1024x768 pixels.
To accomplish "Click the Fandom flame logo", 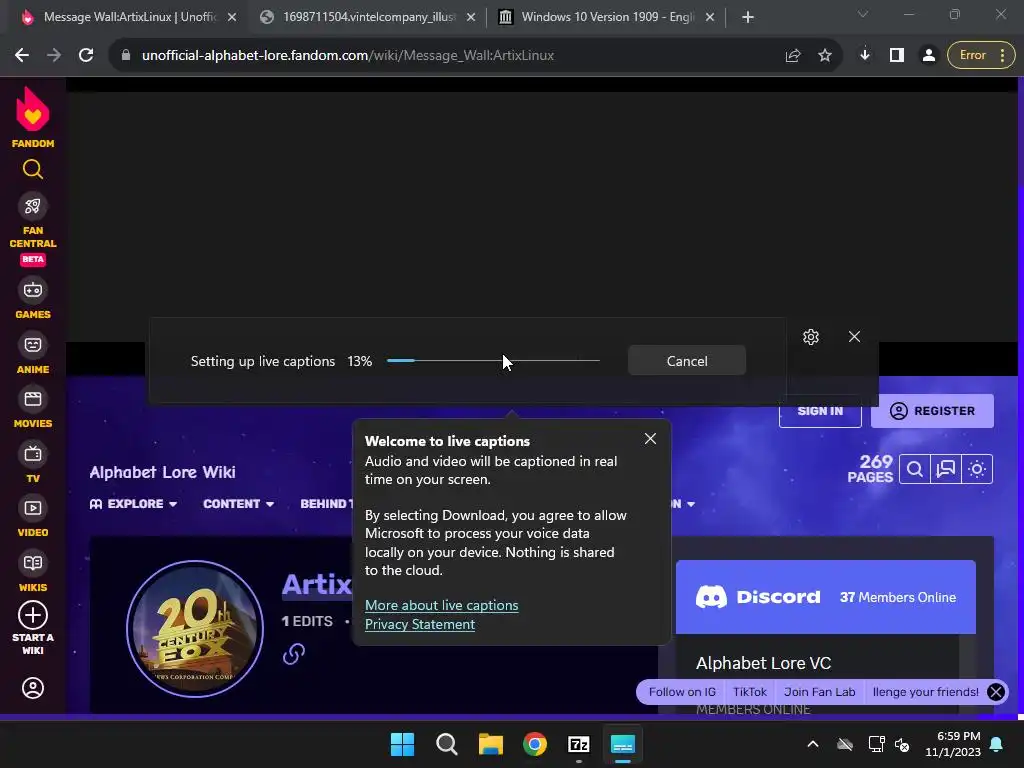I will click(x=33, y=109).
